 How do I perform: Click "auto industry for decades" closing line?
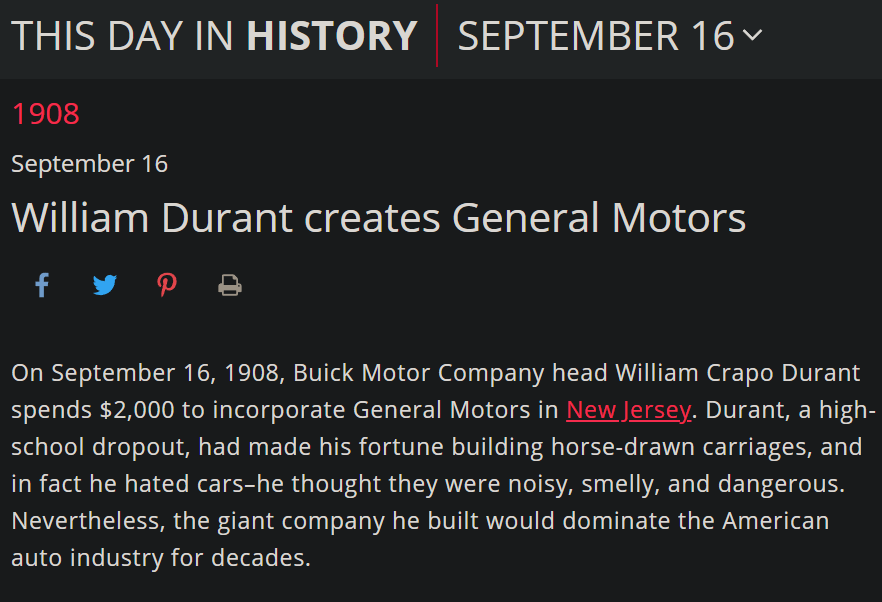point(161,557)
